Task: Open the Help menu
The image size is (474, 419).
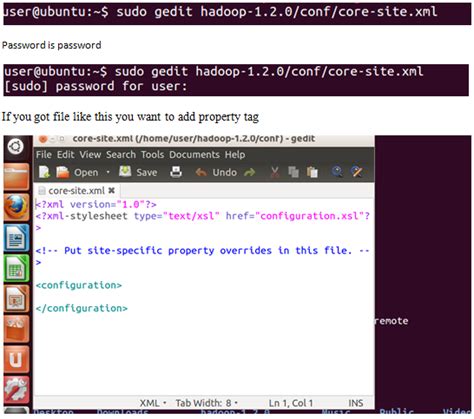Action: pyautogui.click(x=235, y=155)
